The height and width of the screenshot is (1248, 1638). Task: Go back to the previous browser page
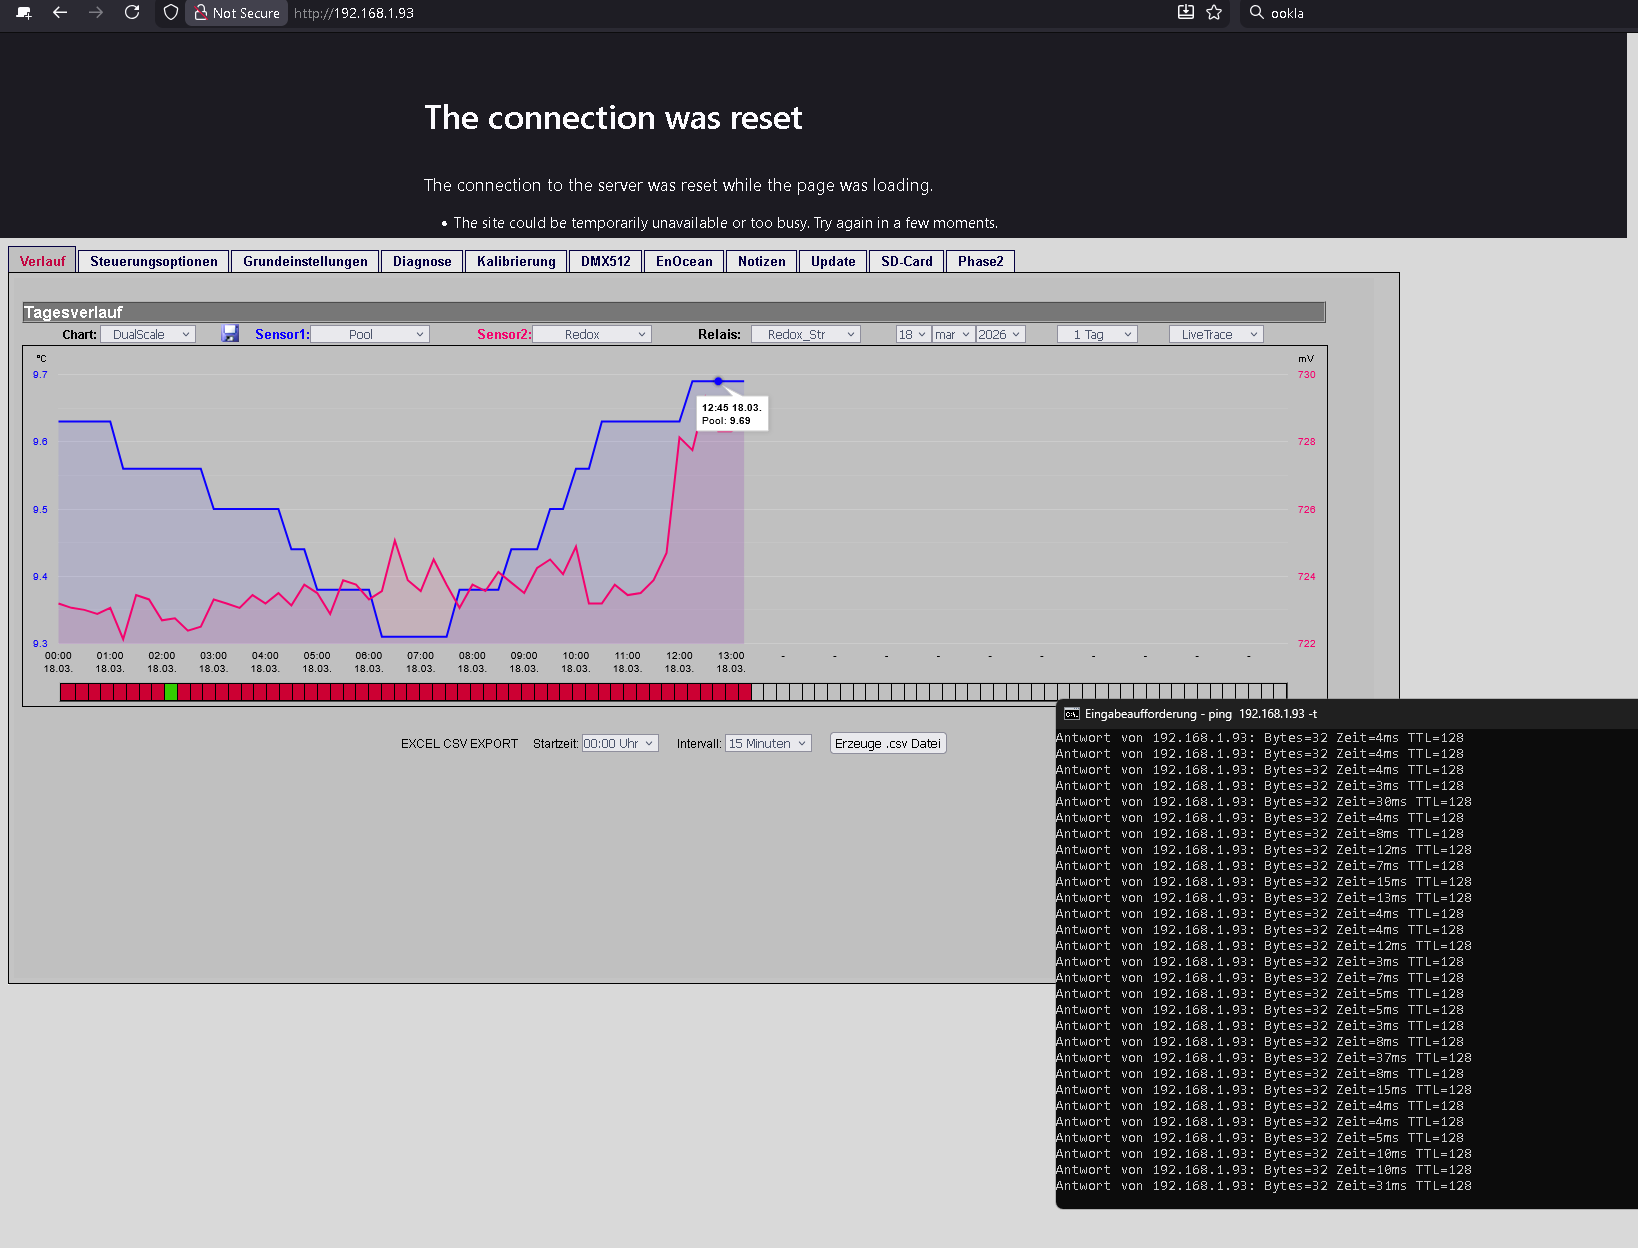pos(60,13)
